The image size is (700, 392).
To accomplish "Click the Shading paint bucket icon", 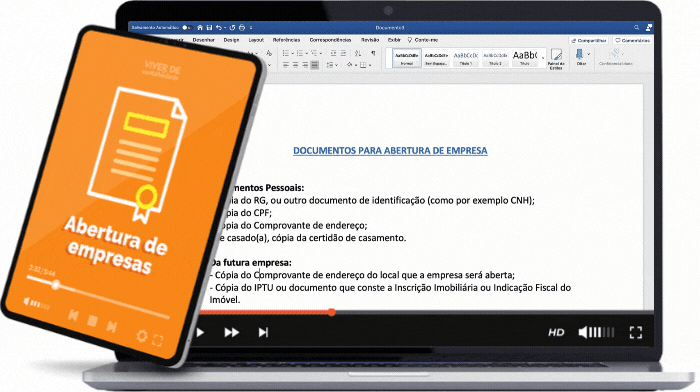I will pyautogui.click(x=350, y=65).
